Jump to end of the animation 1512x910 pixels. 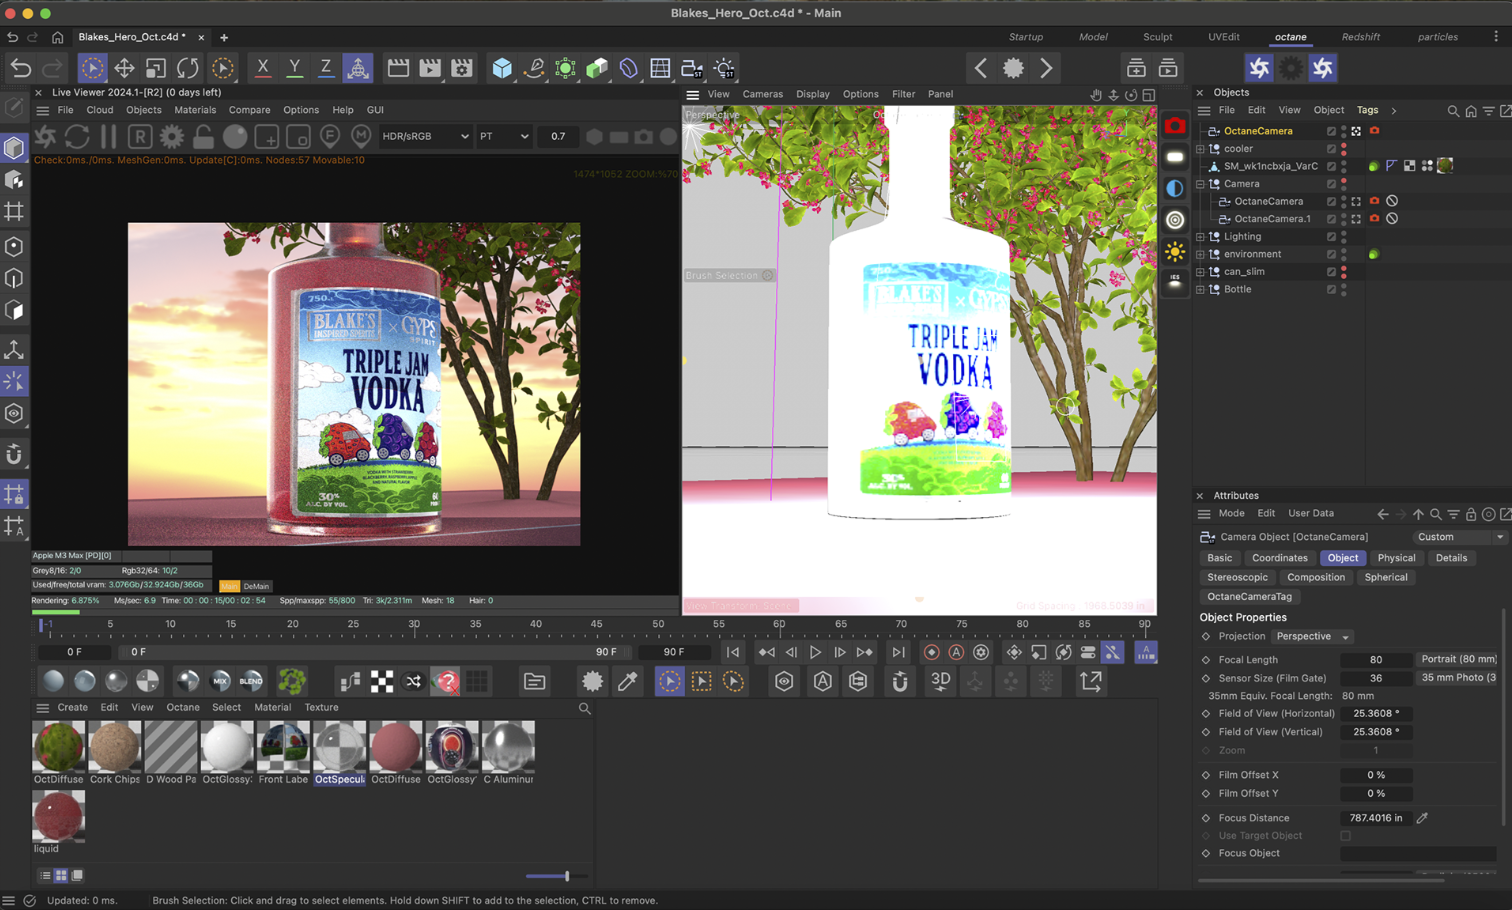898,652
